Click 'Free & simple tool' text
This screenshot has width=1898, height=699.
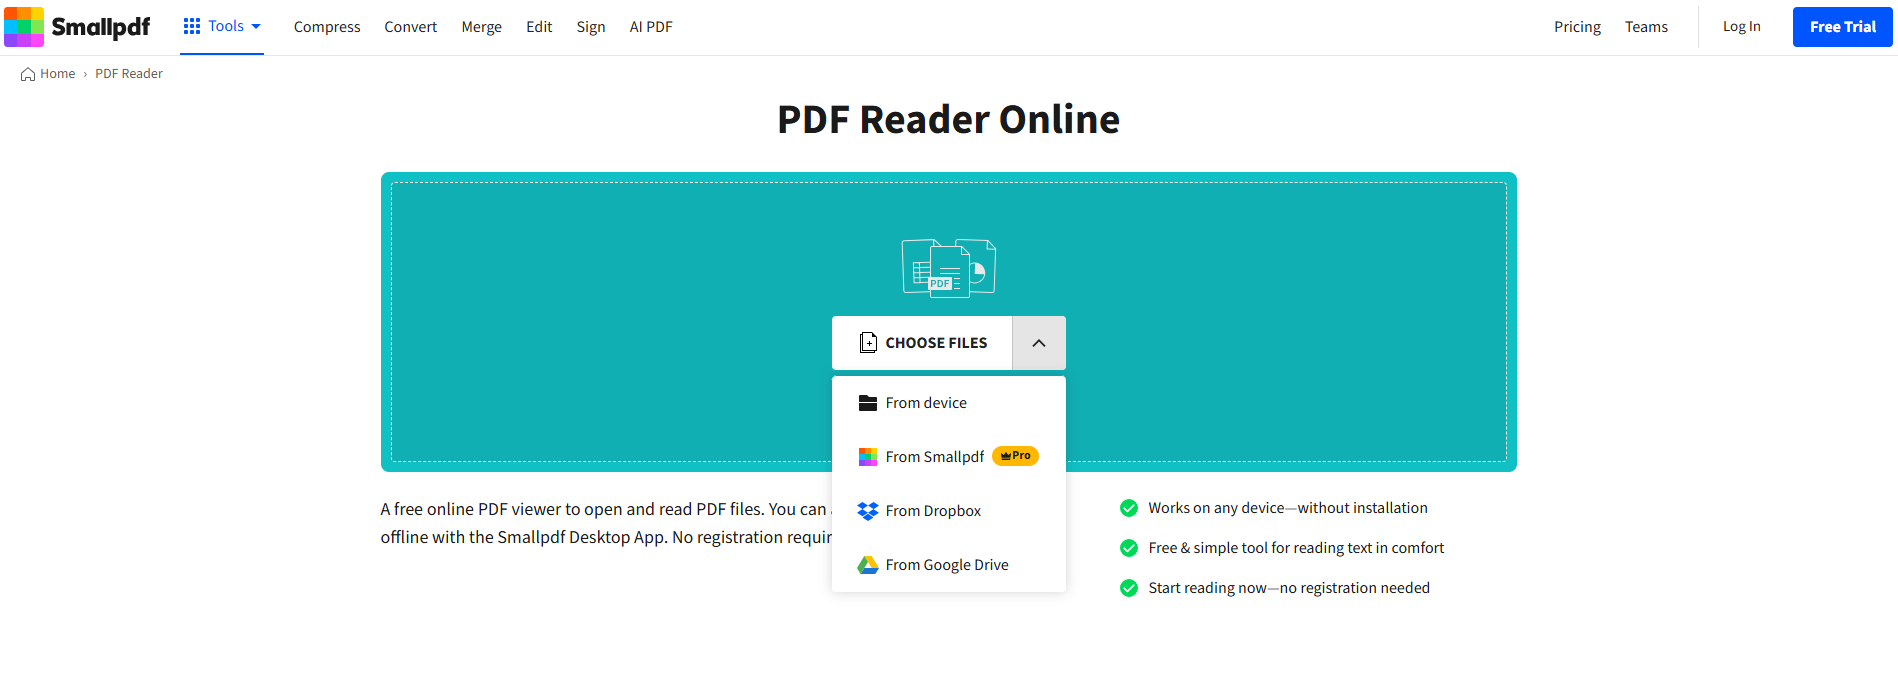tap(1296, 548)
